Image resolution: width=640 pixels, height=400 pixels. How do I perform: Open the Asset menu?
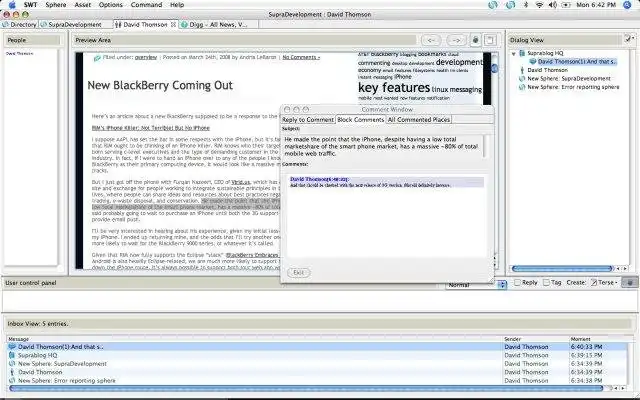tap(82, 5)
